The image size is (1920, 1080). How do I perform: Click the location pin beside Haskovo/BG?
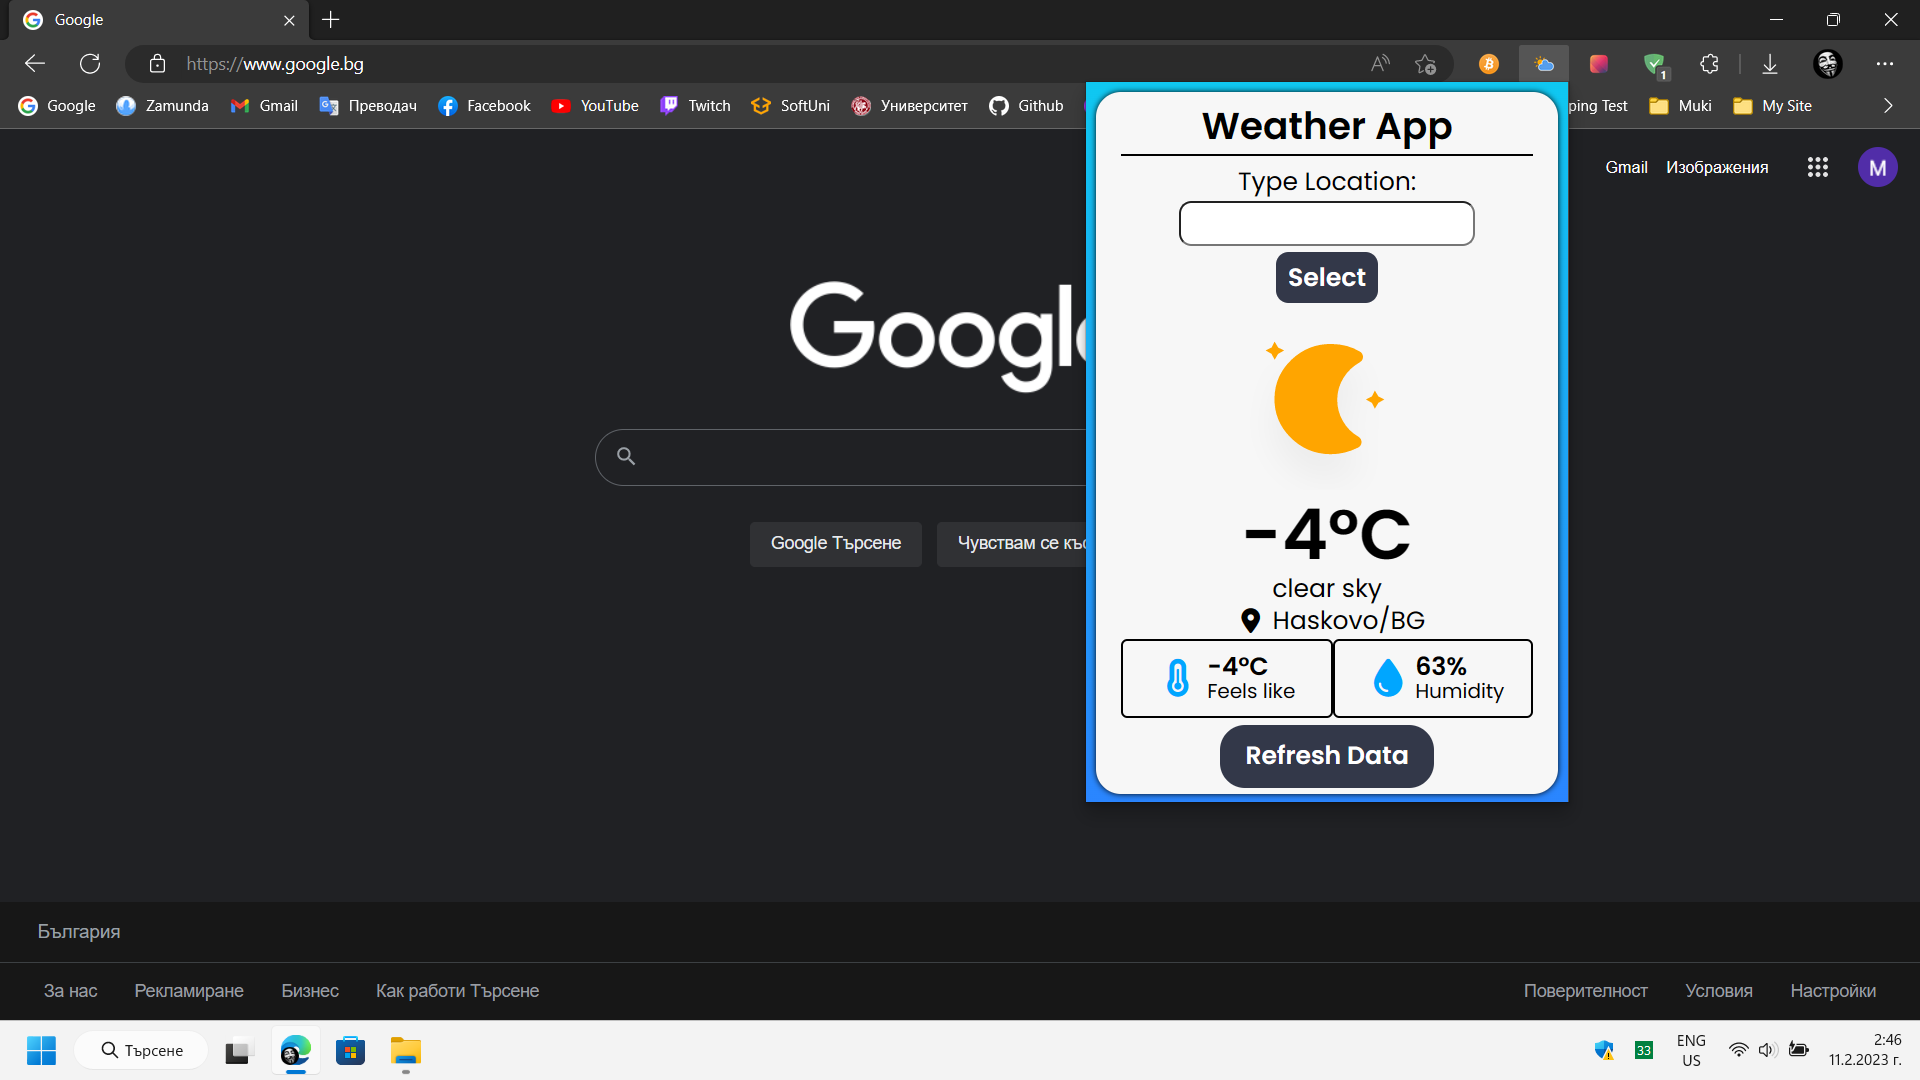coord(1251,620)
